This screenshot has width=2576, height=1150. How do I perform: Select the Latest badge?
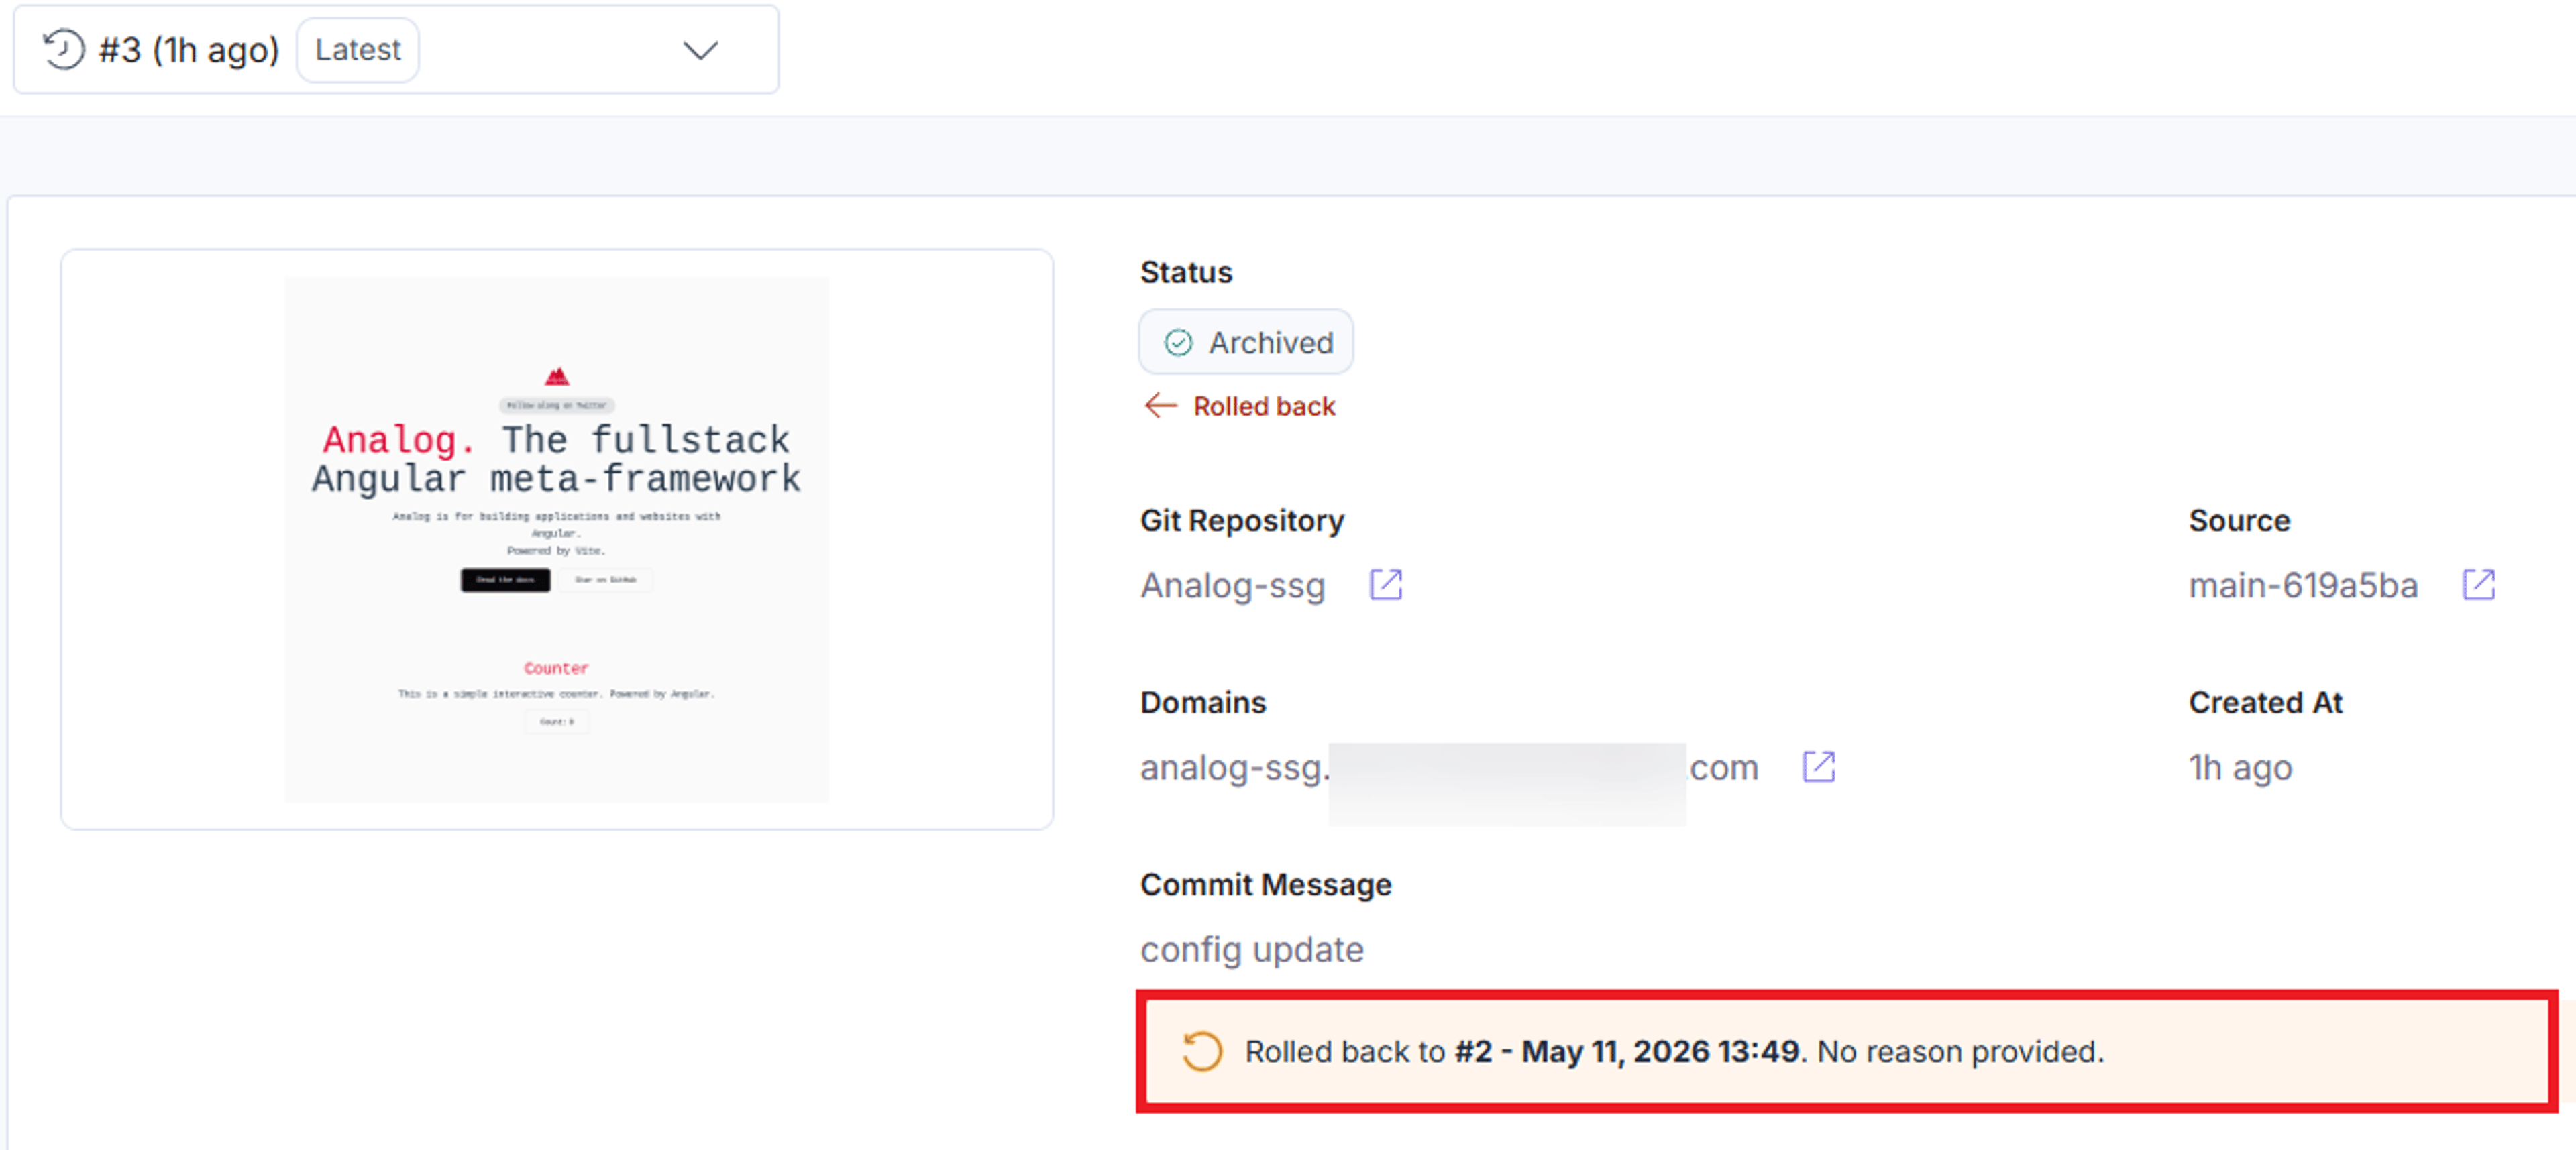357,50
